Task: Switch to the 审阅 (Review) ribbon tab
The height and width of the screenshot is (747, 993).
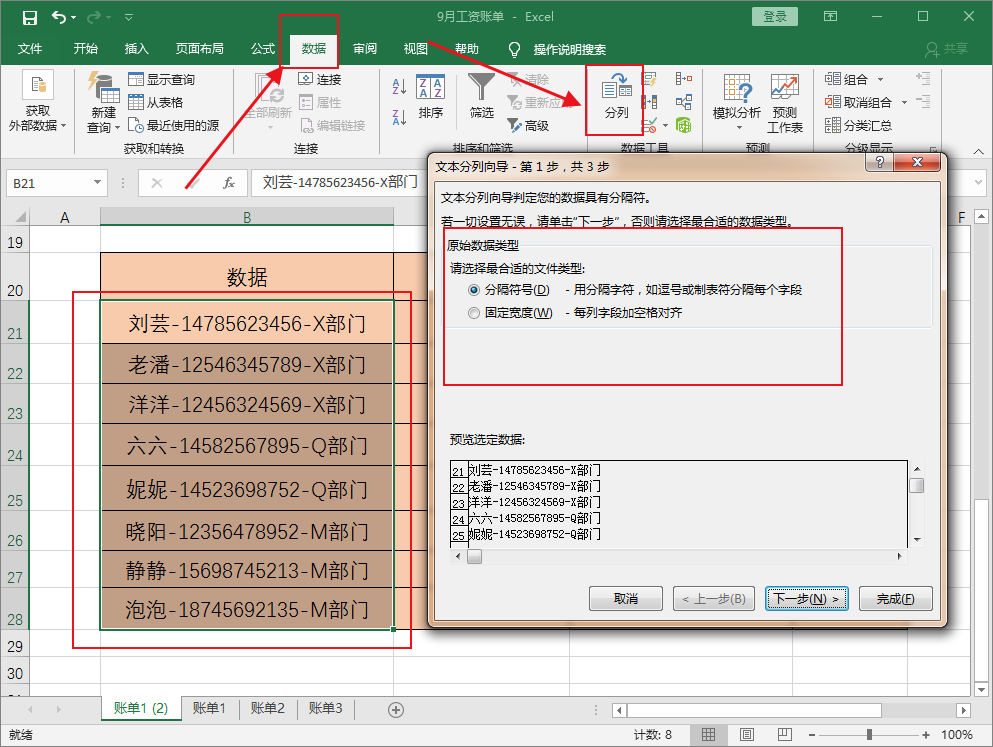Action: [x=365, y=49]
